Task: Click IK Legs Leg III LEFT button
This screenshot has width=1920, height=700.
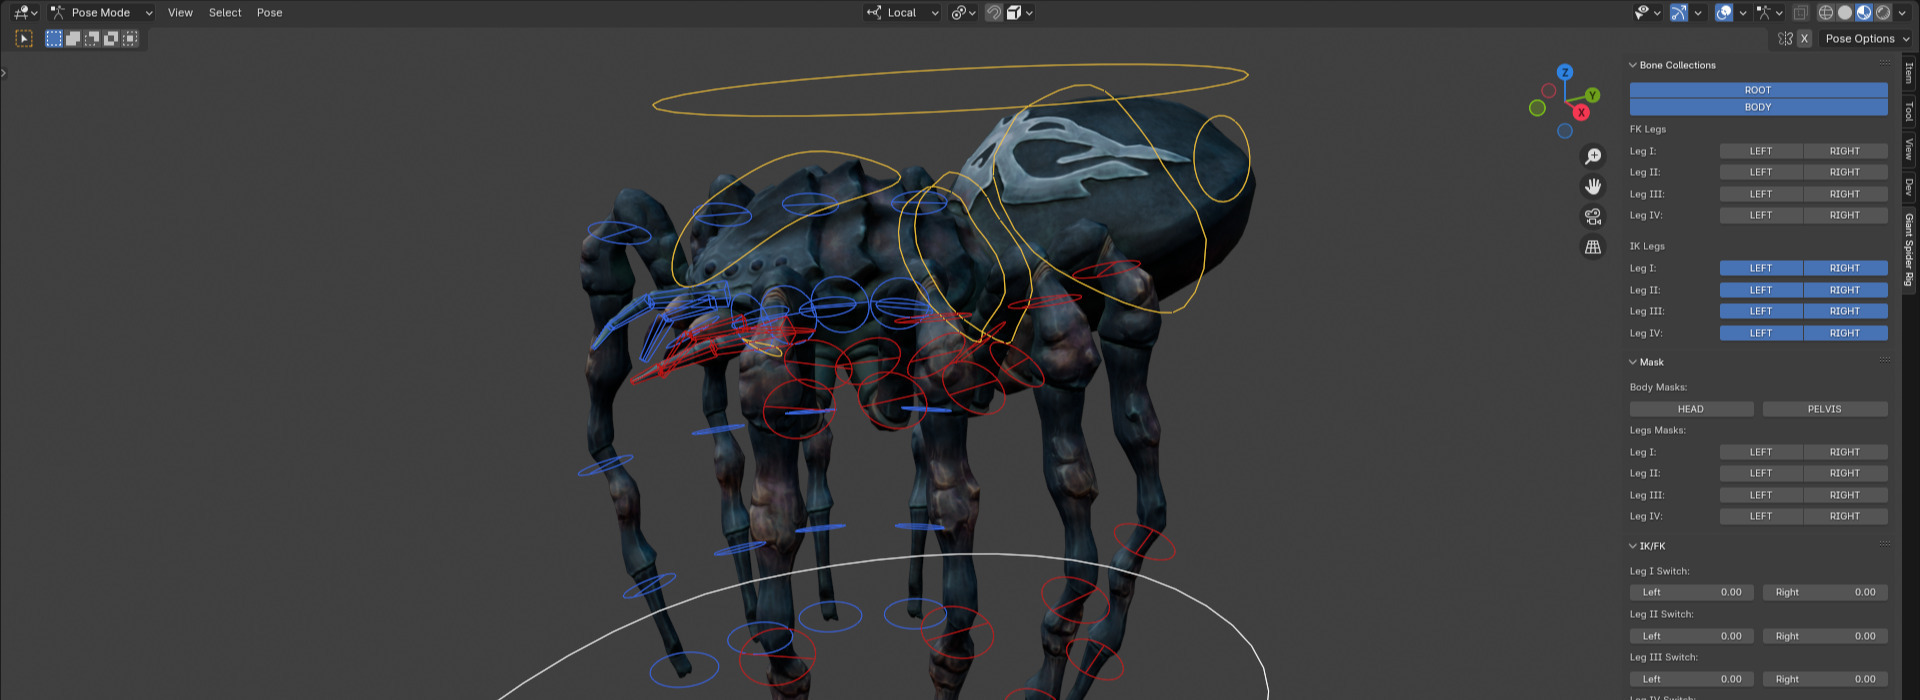Action: click(x=1761, y=311)
